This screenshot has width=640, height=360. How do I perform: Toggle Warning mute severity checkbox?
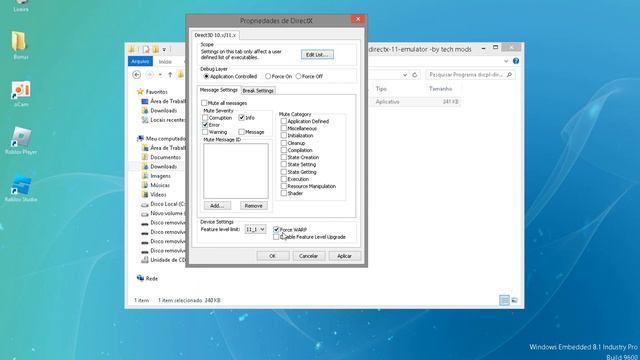pyautogui.click(x=205, y=132)
